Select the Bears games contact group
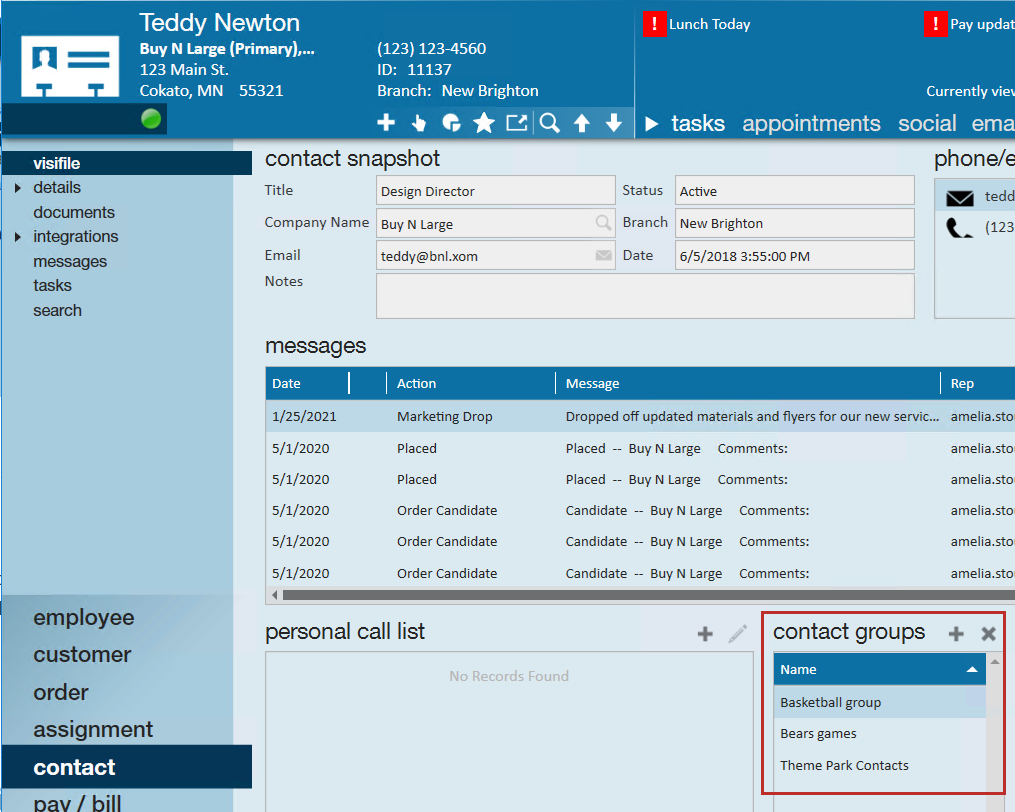 click(x=880, y=734)
